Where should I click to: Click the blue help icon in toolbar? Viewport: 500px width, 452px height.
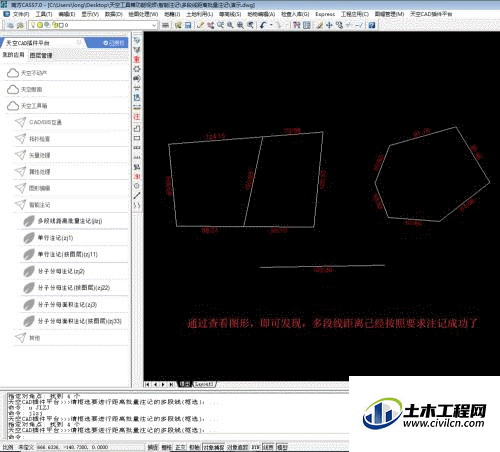(372, 25)
